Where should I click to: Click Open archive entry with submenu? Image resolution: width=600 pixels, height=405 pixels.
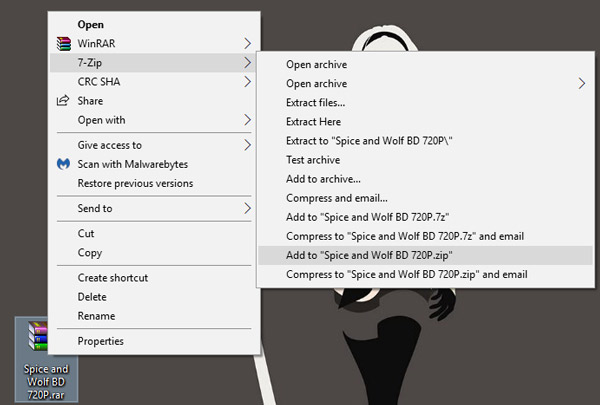tap(426, 83)
